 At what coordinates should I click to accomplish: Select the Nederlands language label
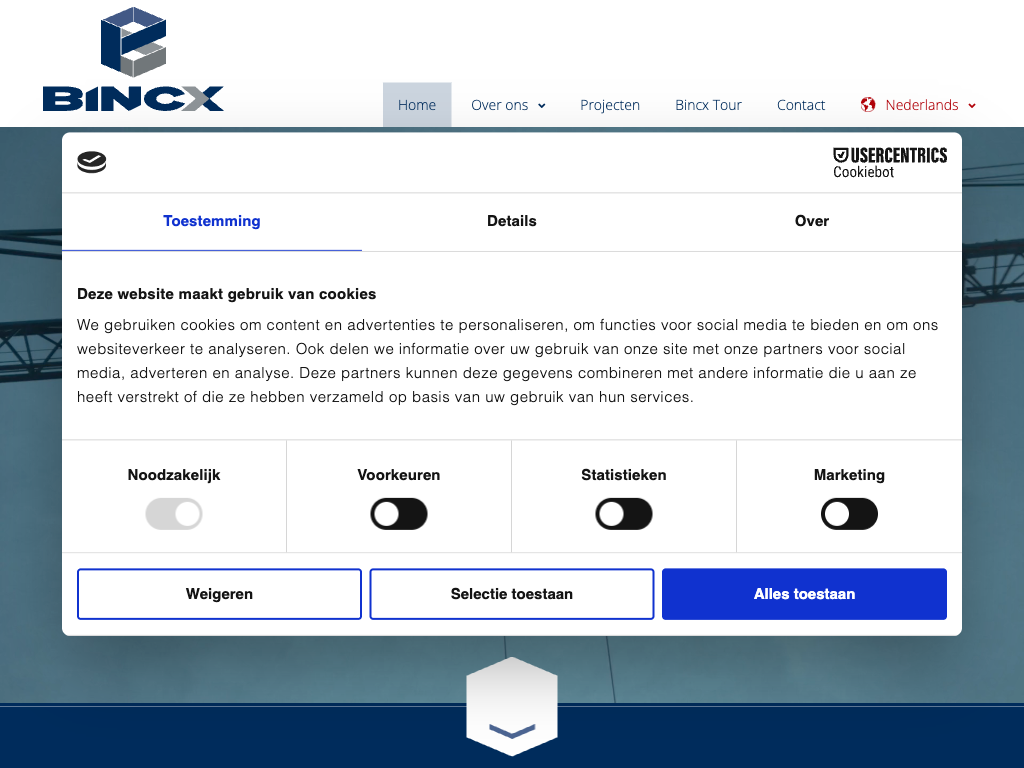click(921, 105)
